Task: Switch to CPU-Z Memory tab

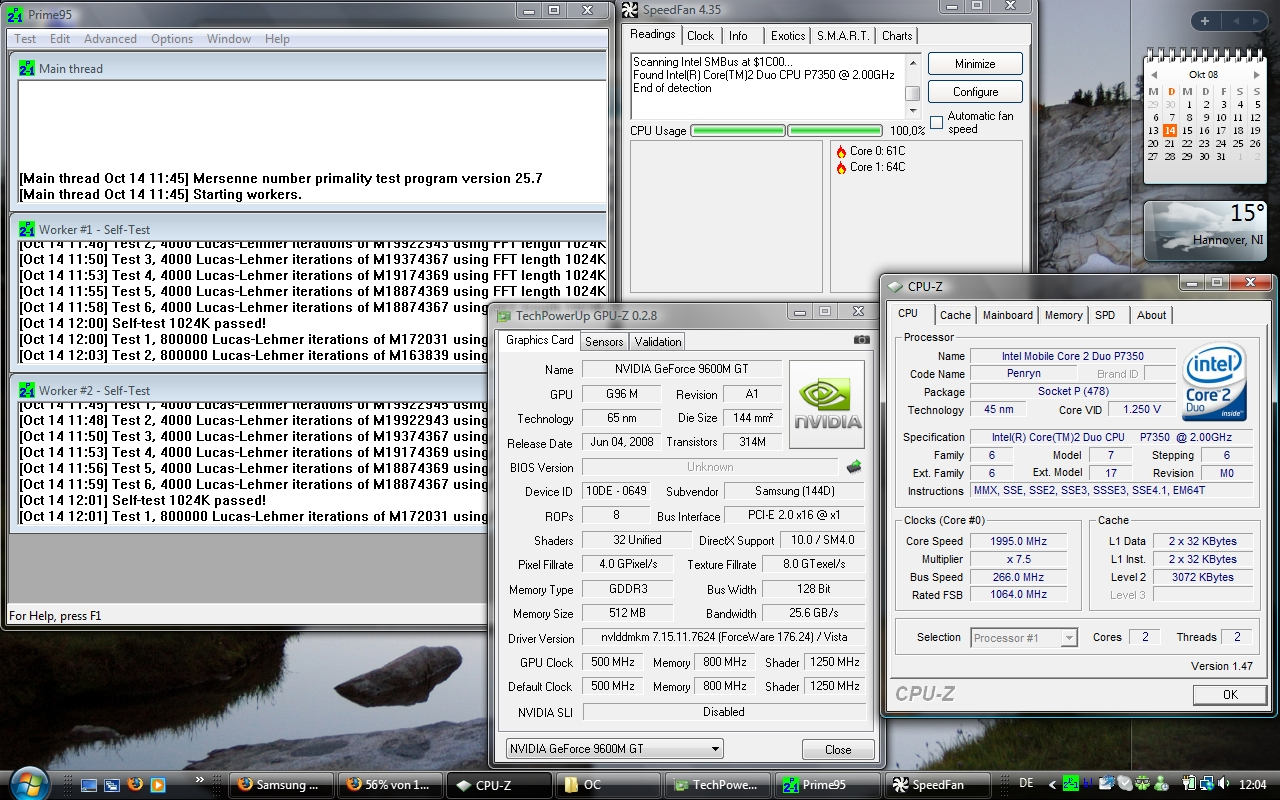Action: click(x=1063, y=315)
